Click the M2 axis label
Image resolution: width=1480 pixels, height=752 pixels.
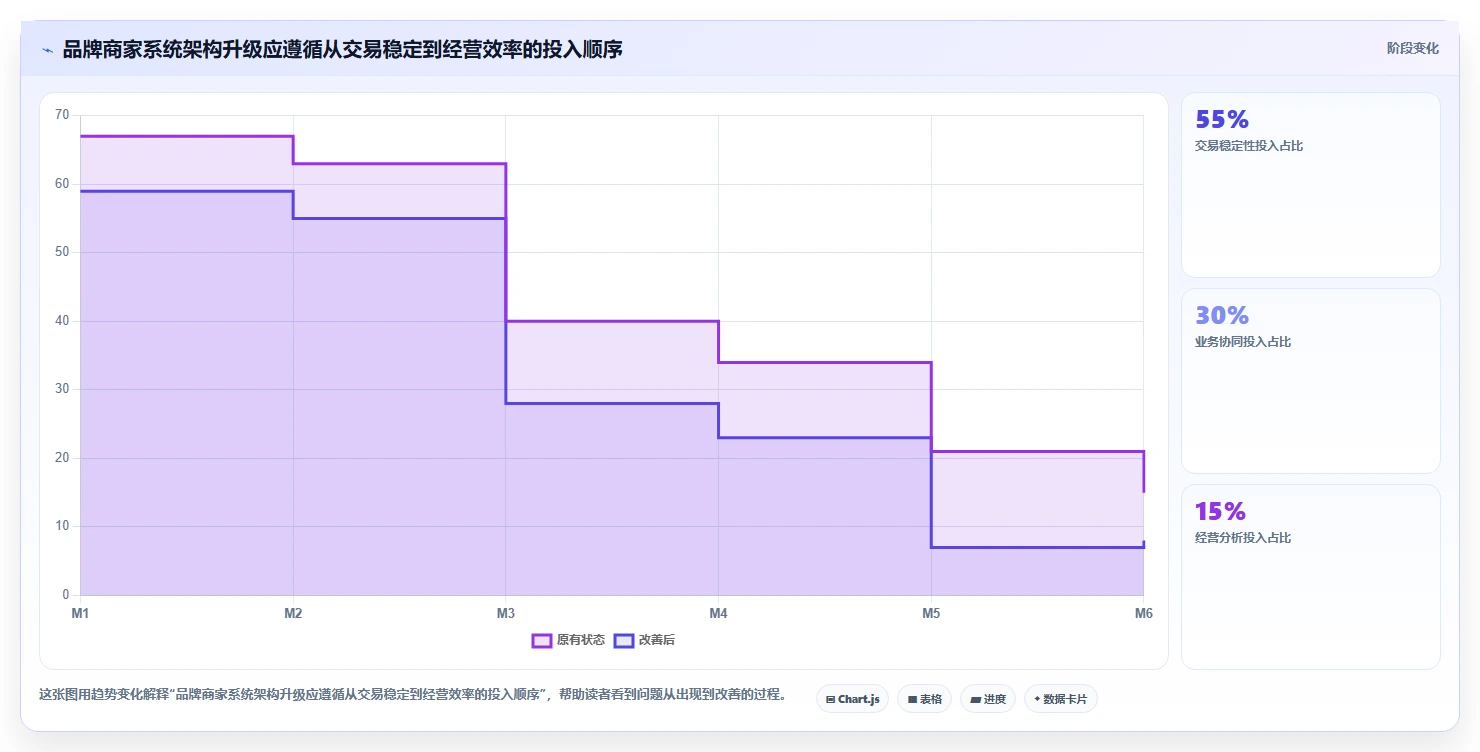[x=293, y=613]
